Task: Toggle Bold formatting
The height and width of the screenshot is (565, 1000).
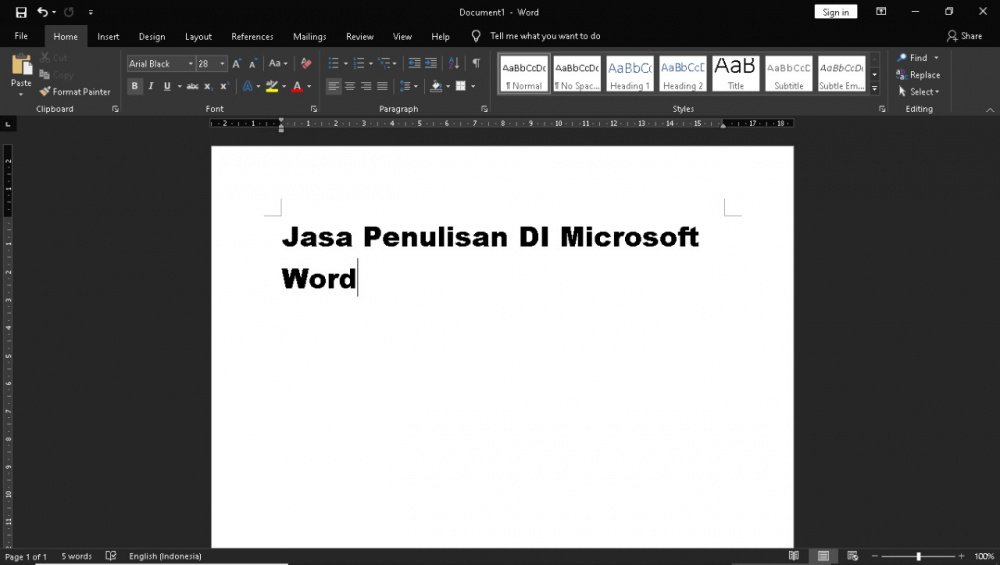Action: (135, 86)
